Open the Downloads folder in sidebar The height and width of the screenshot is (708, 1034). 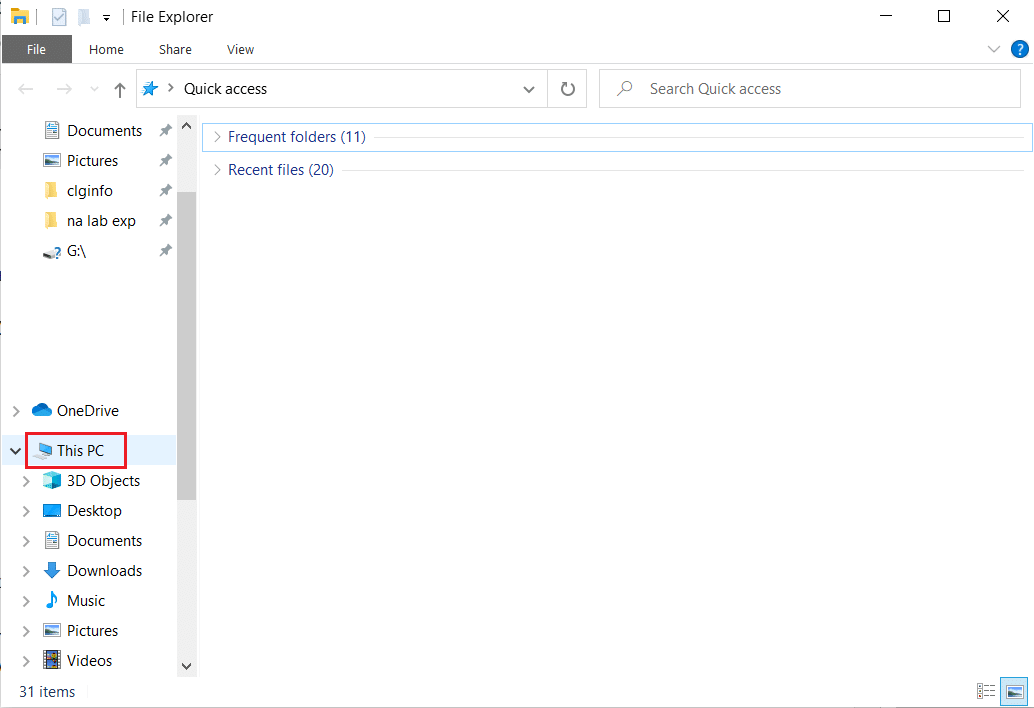pos(104,571)
